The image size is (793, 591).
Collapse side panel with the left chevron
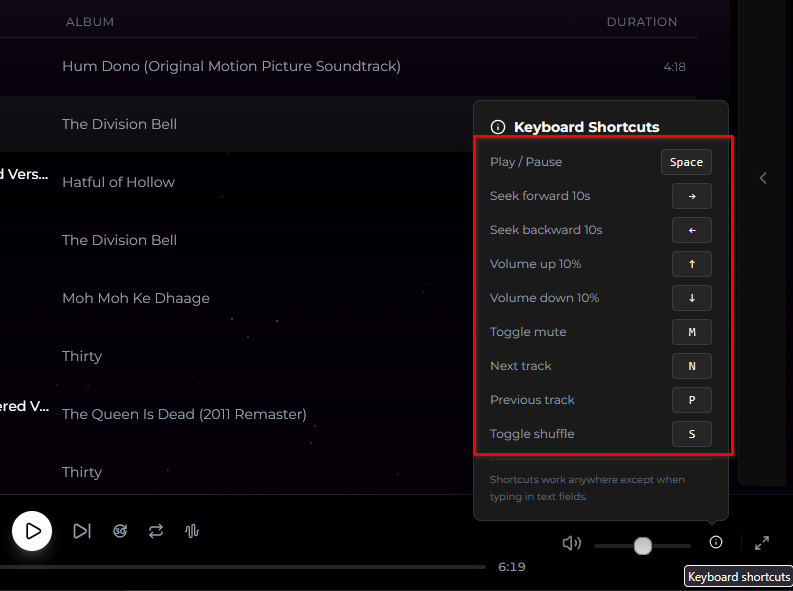763,178
